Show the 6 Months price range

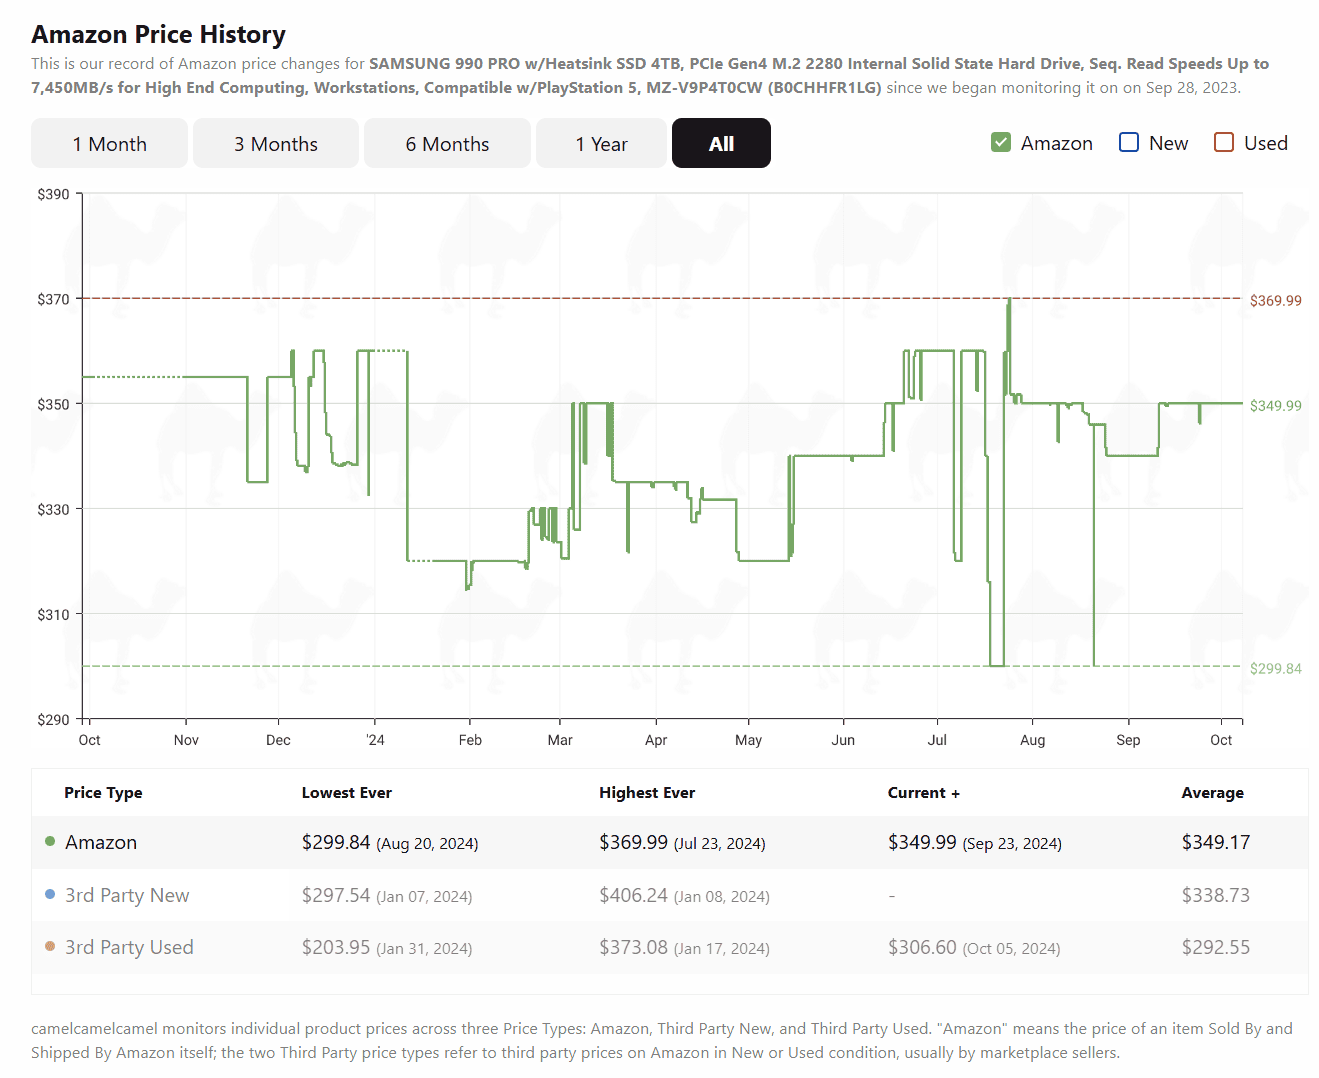(x=447, y=143)
